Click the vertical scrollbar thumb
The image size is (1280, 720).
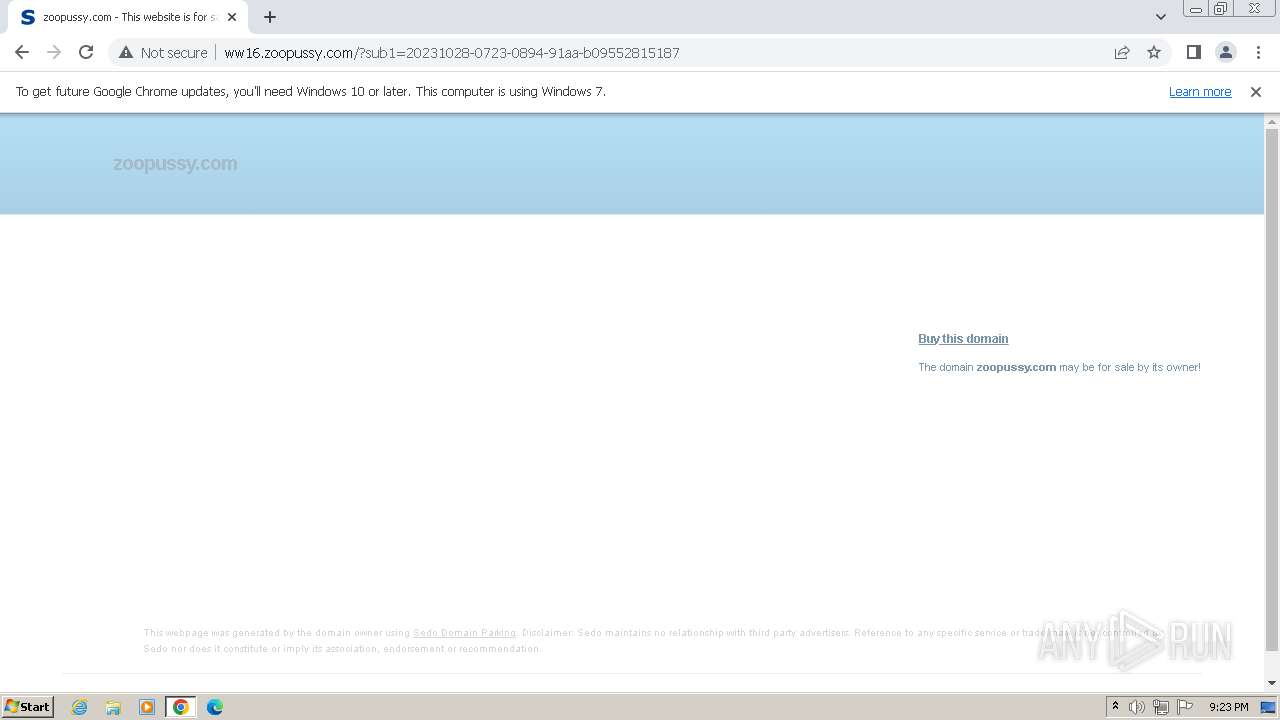click(x=1272, y=390)
